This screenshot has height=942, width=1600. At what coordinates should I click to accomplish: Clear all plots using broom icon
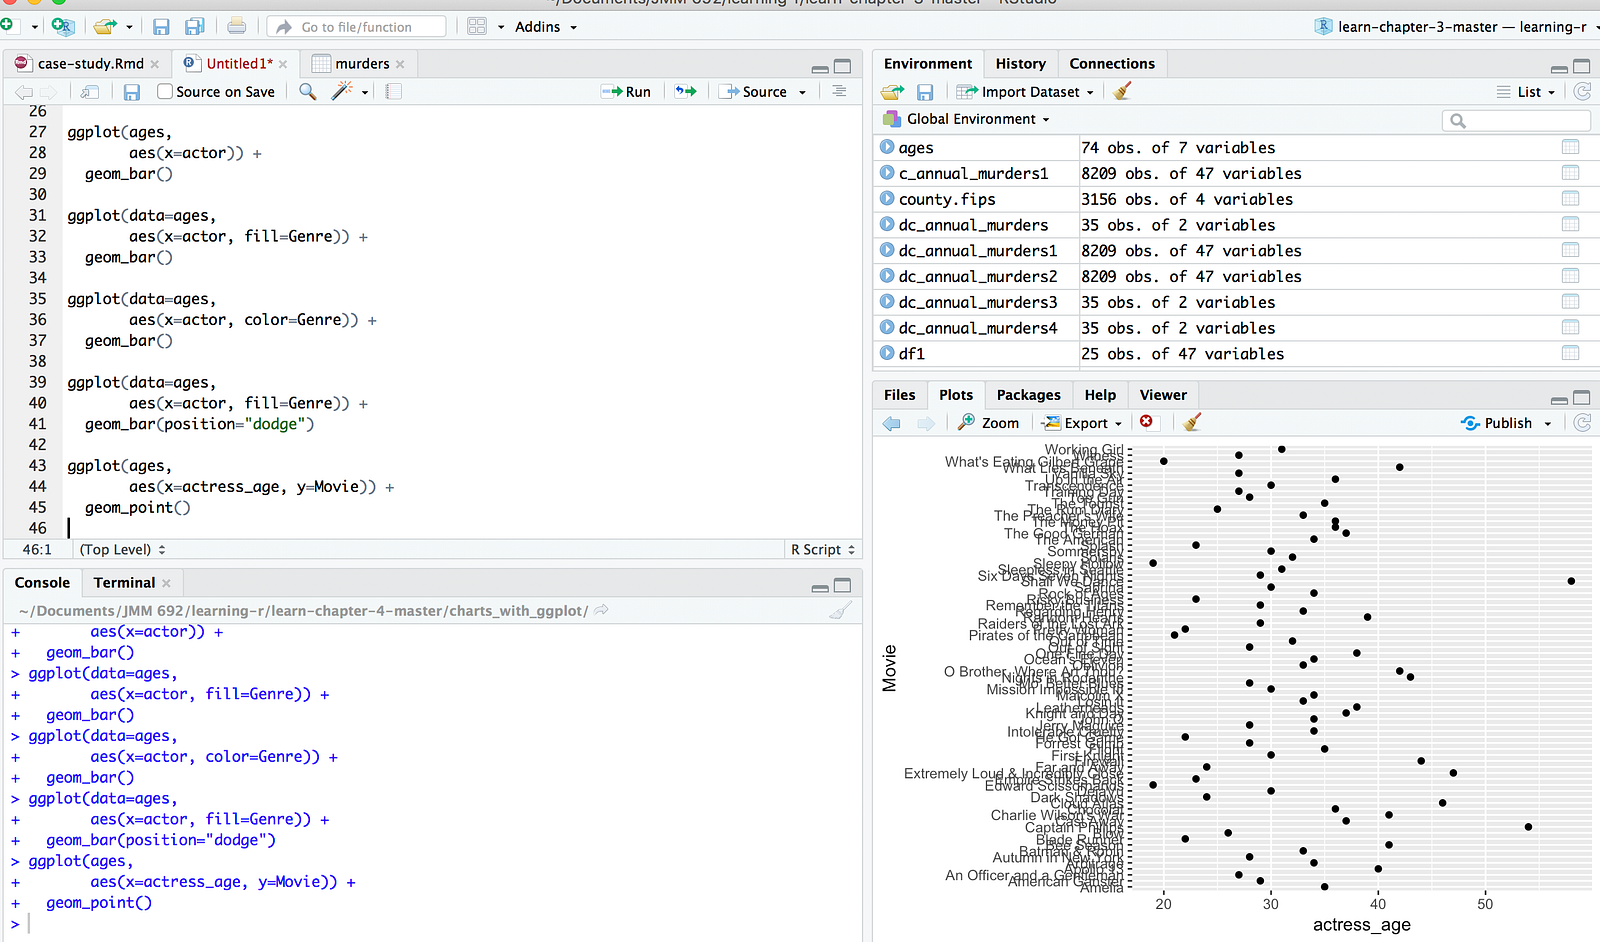point(1191,423)
